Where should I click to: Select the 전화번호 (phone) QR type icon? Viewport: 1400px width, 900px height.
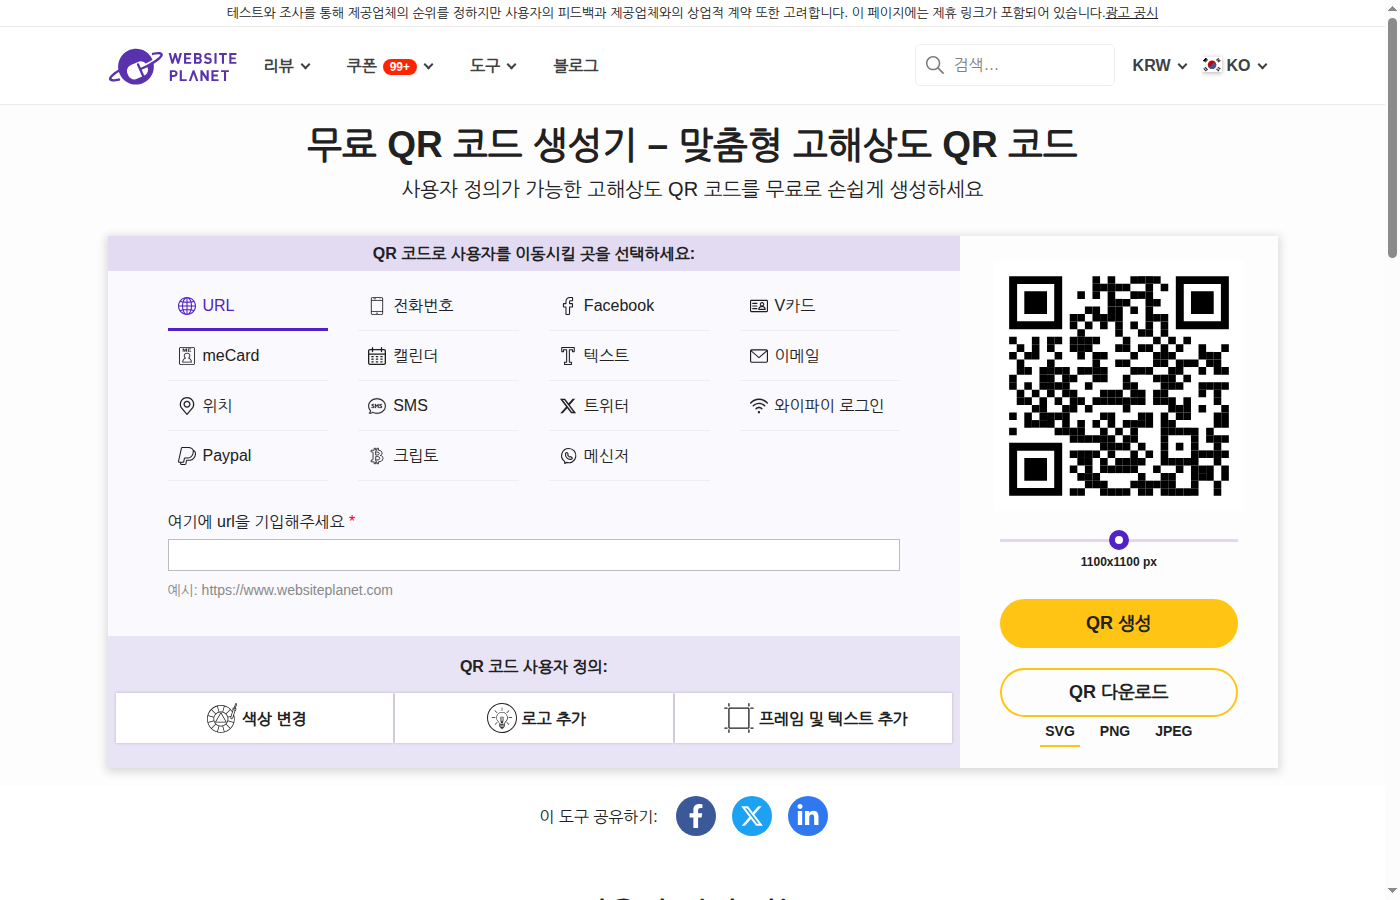[x=377, y=304]
